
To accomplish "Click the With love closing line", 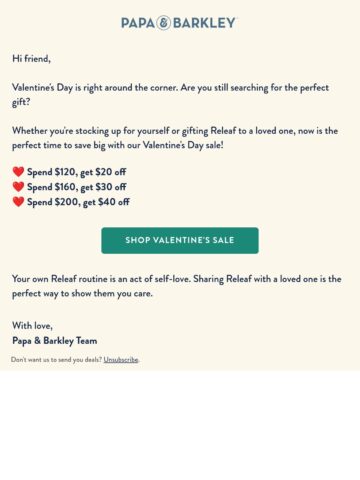I will point(32,326).
